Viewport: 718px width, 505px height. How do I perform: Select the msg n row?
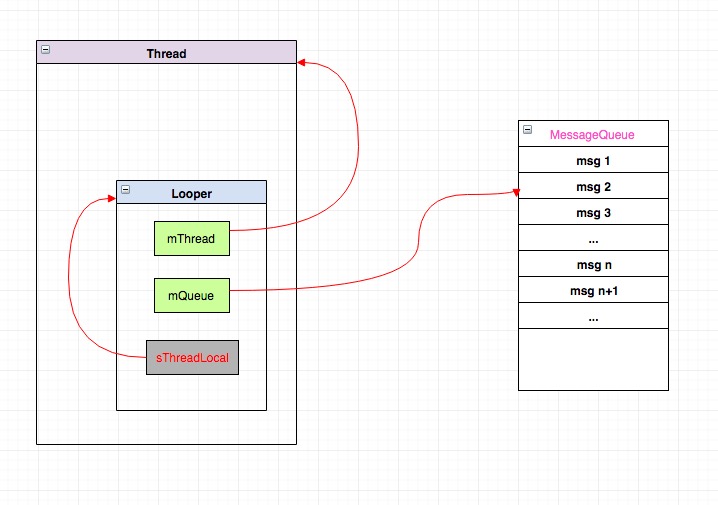click(593, 265)
